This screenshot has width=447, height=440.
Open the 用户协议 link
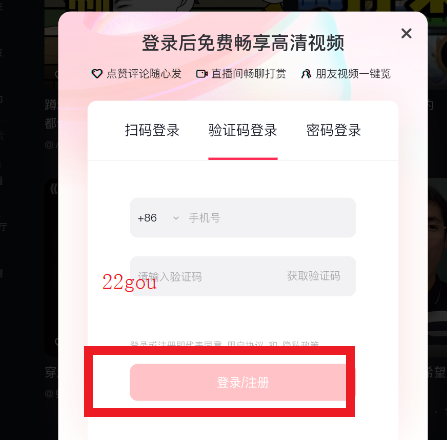point(245,344)
